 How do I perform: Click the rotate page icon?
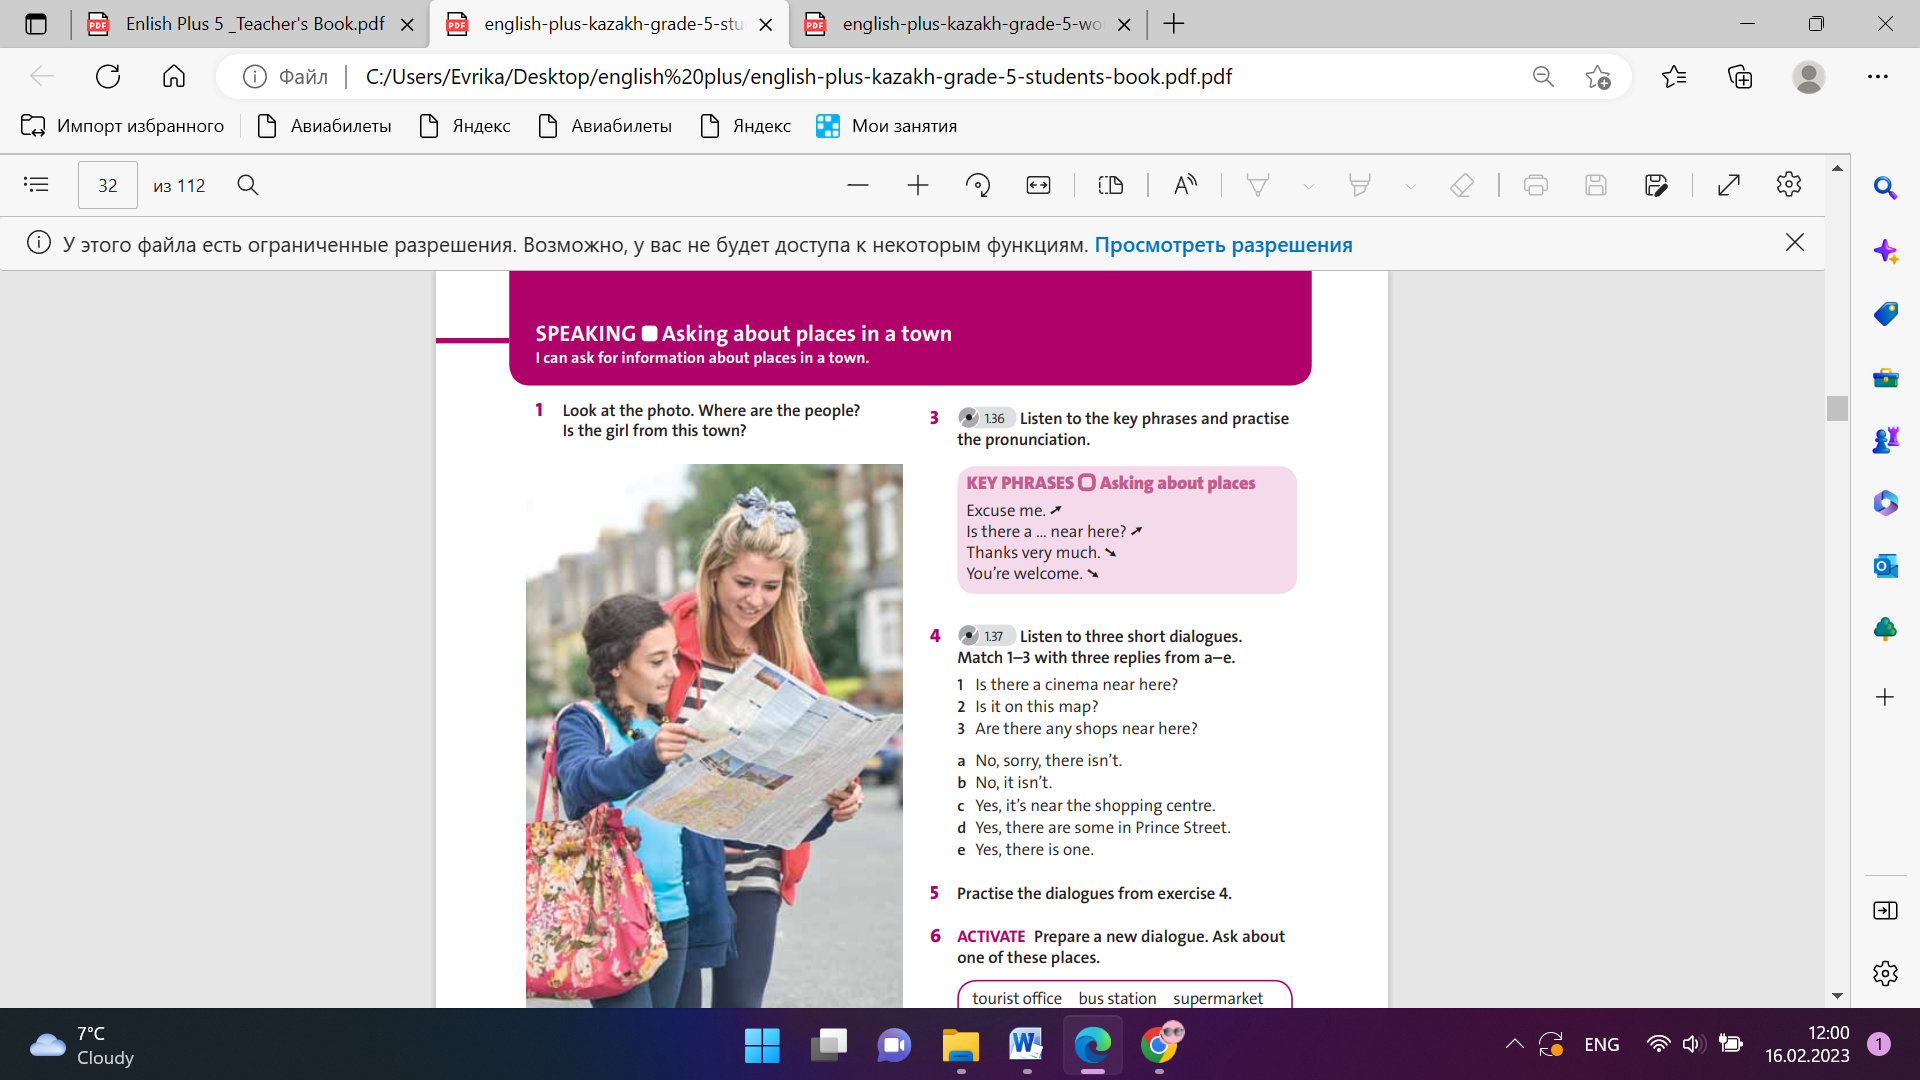[x=977, y=185]
